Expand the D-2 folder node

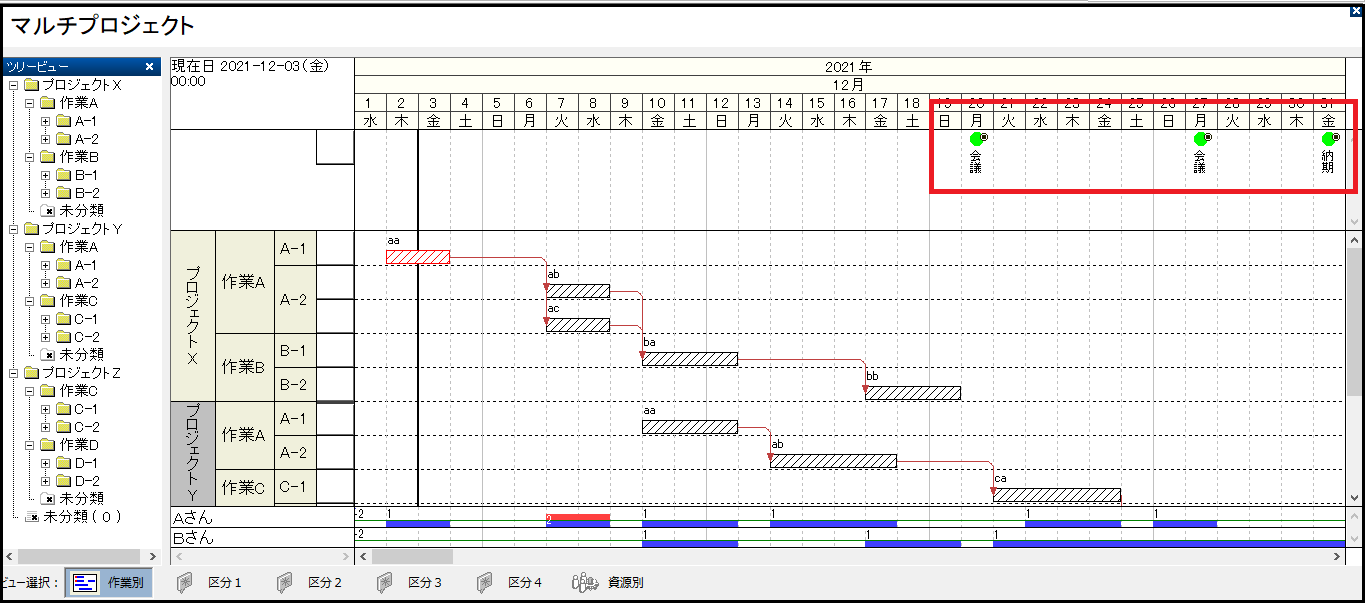pyautogui.click(x=46, y=481)
